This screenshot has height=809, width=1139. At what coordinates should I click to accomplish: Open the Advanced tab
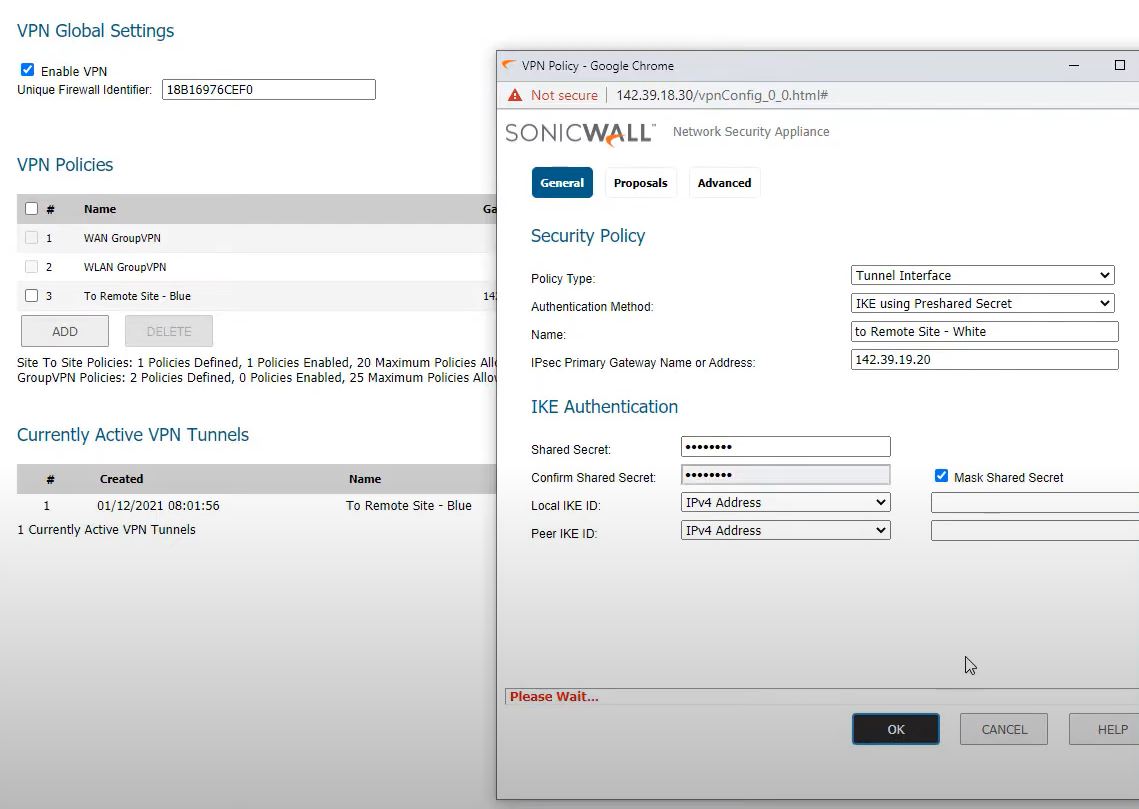[x=724, y=183]
